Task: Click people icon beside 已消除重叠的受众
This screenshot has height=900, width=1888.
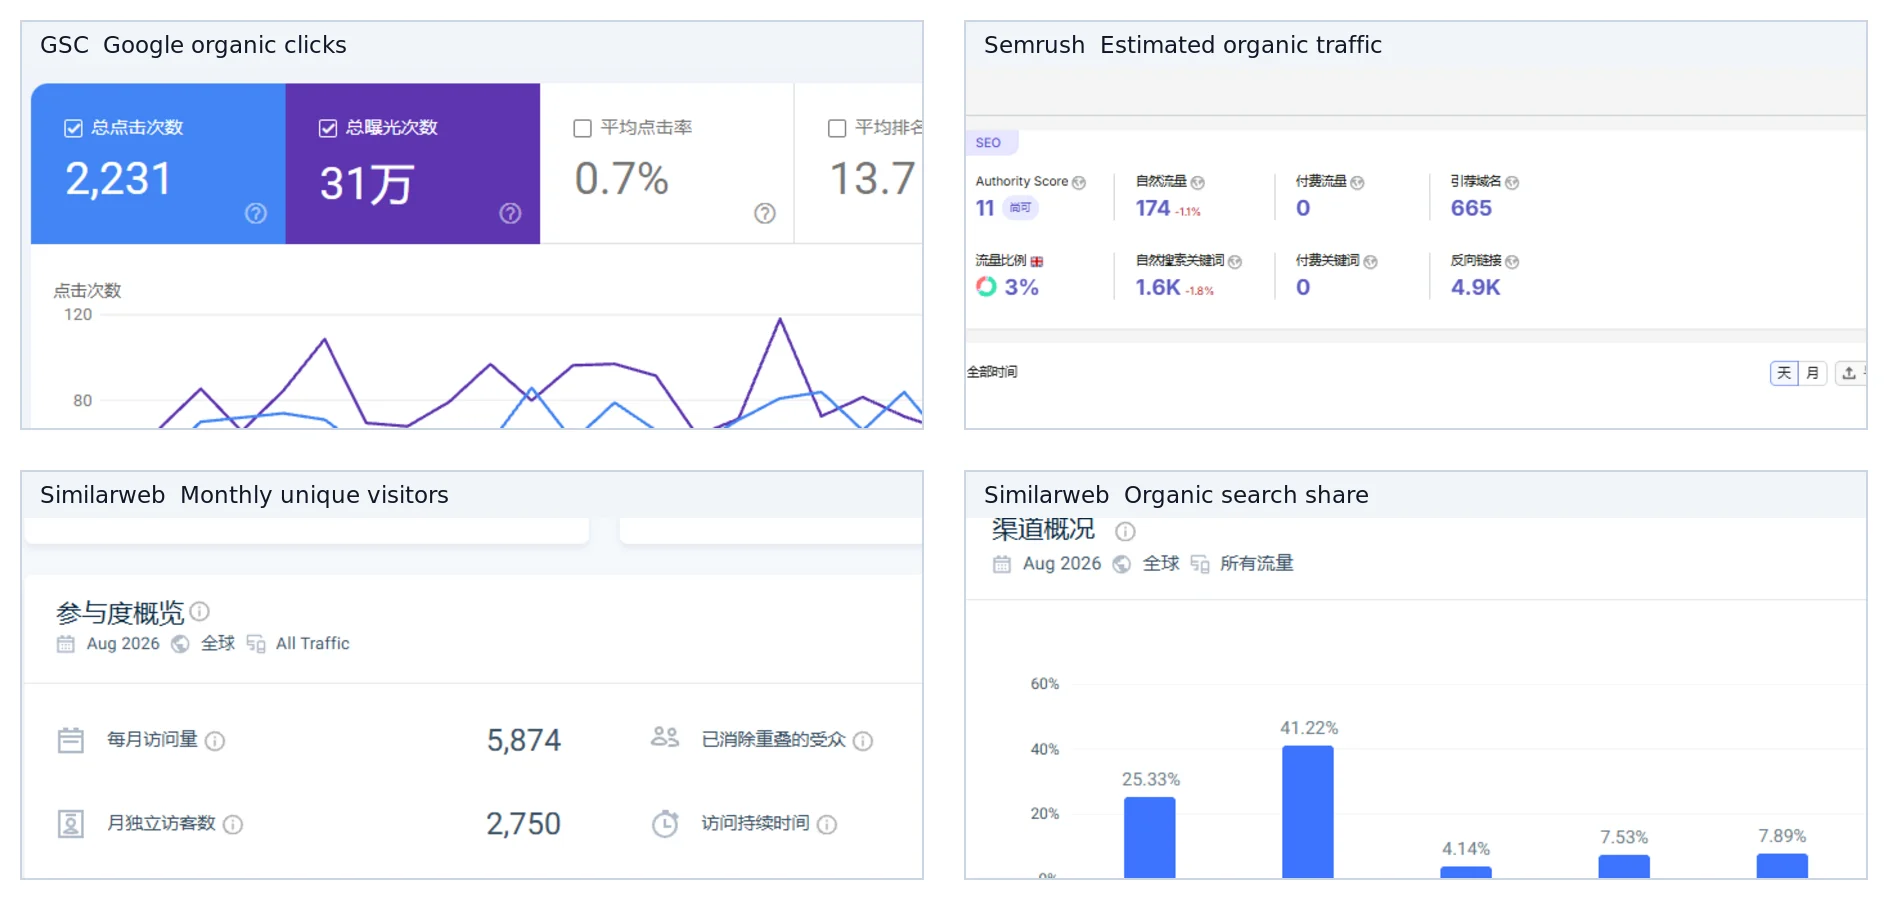Action: pos(665,737)
